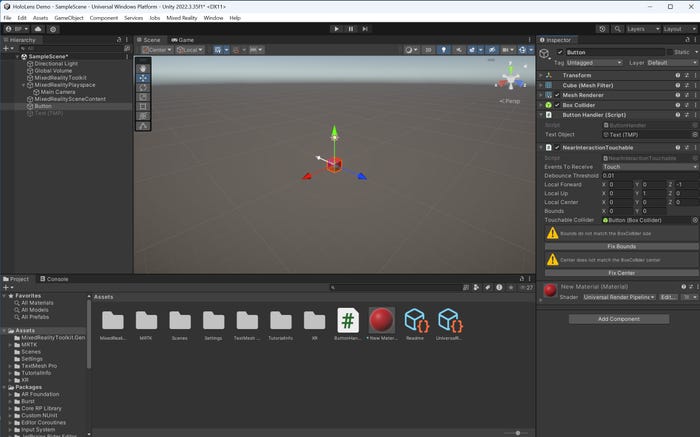Viewport: 700px width, 437px height.
Task: Click the New Material red sphere swatch
Action: 550,291
